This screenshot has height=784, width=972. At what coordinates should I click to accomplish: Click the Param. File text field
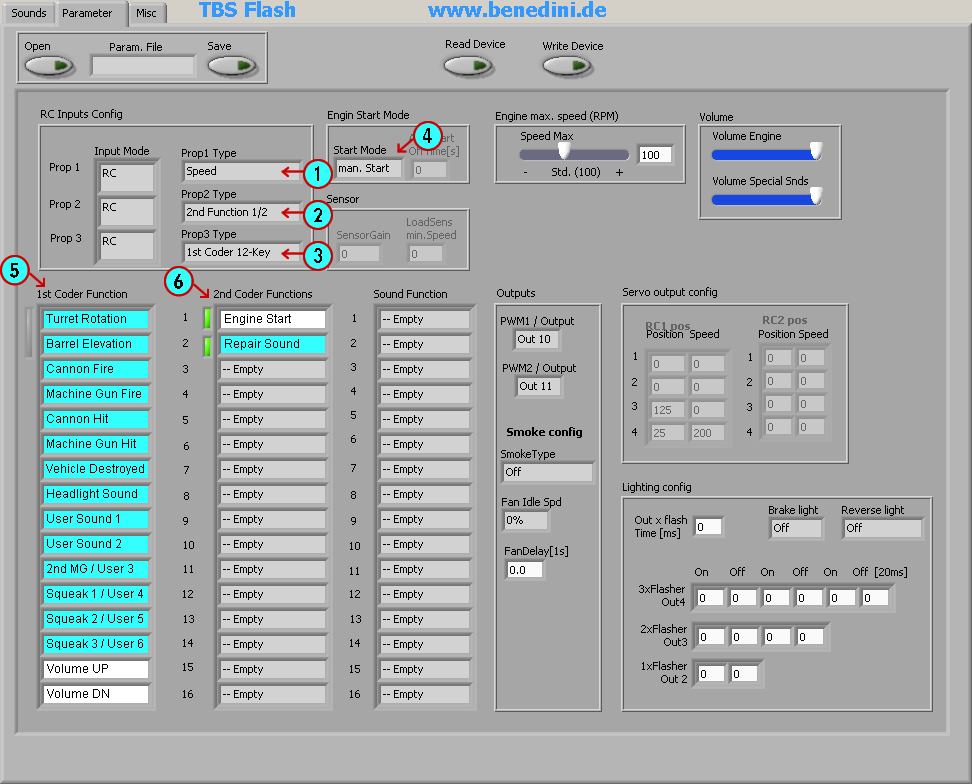(142, 66)
